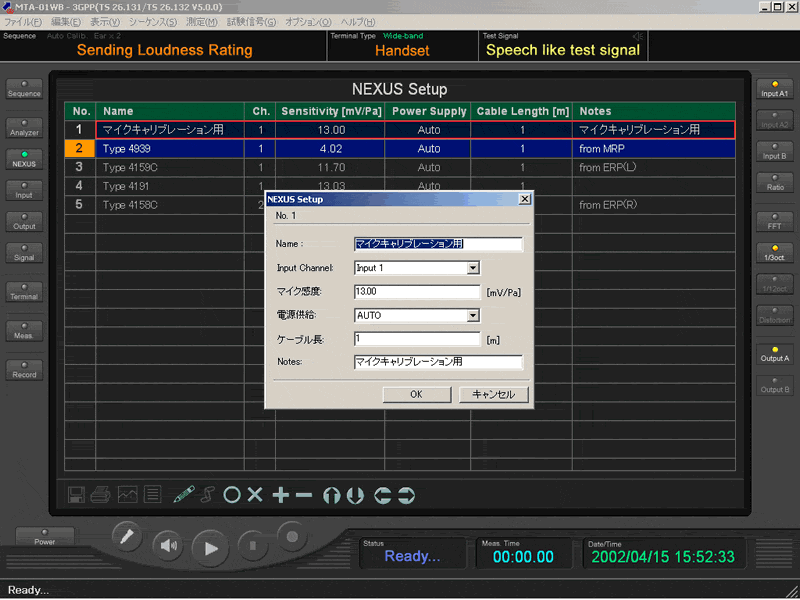Open the ヘルプ(H) menu
The width and height of the screenshot is (800, 600).
pos(358,22)
